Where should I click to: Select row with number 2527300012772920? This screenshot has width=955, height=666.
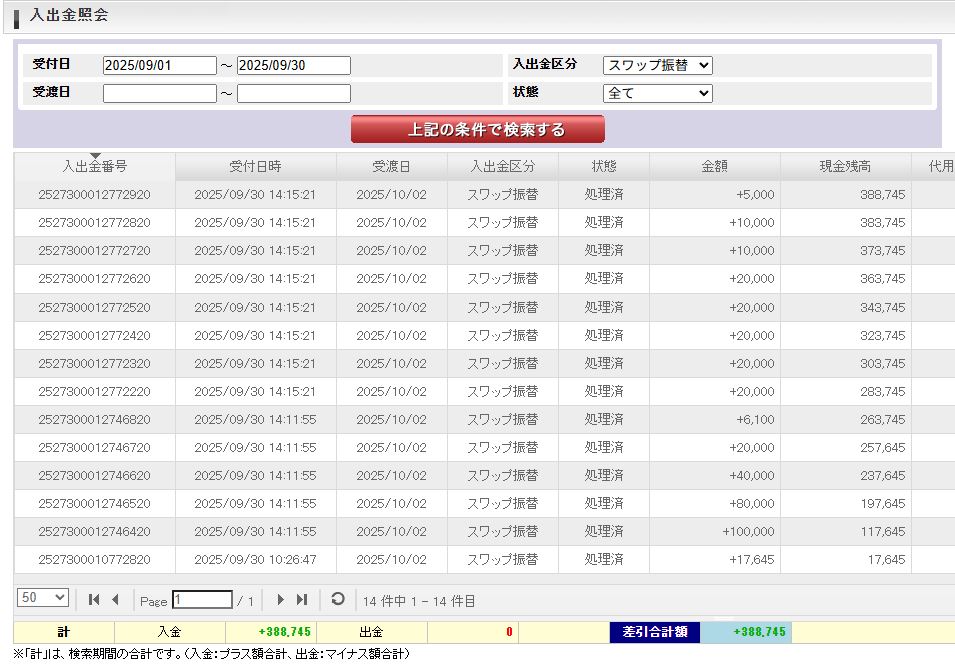tap(94, 195)
